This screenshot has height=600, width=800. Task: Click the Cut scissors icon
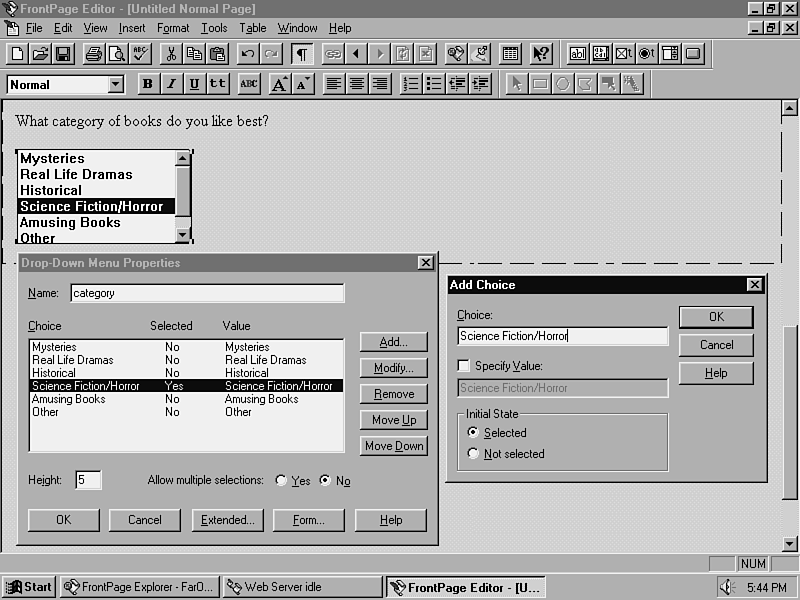[171, 54]
